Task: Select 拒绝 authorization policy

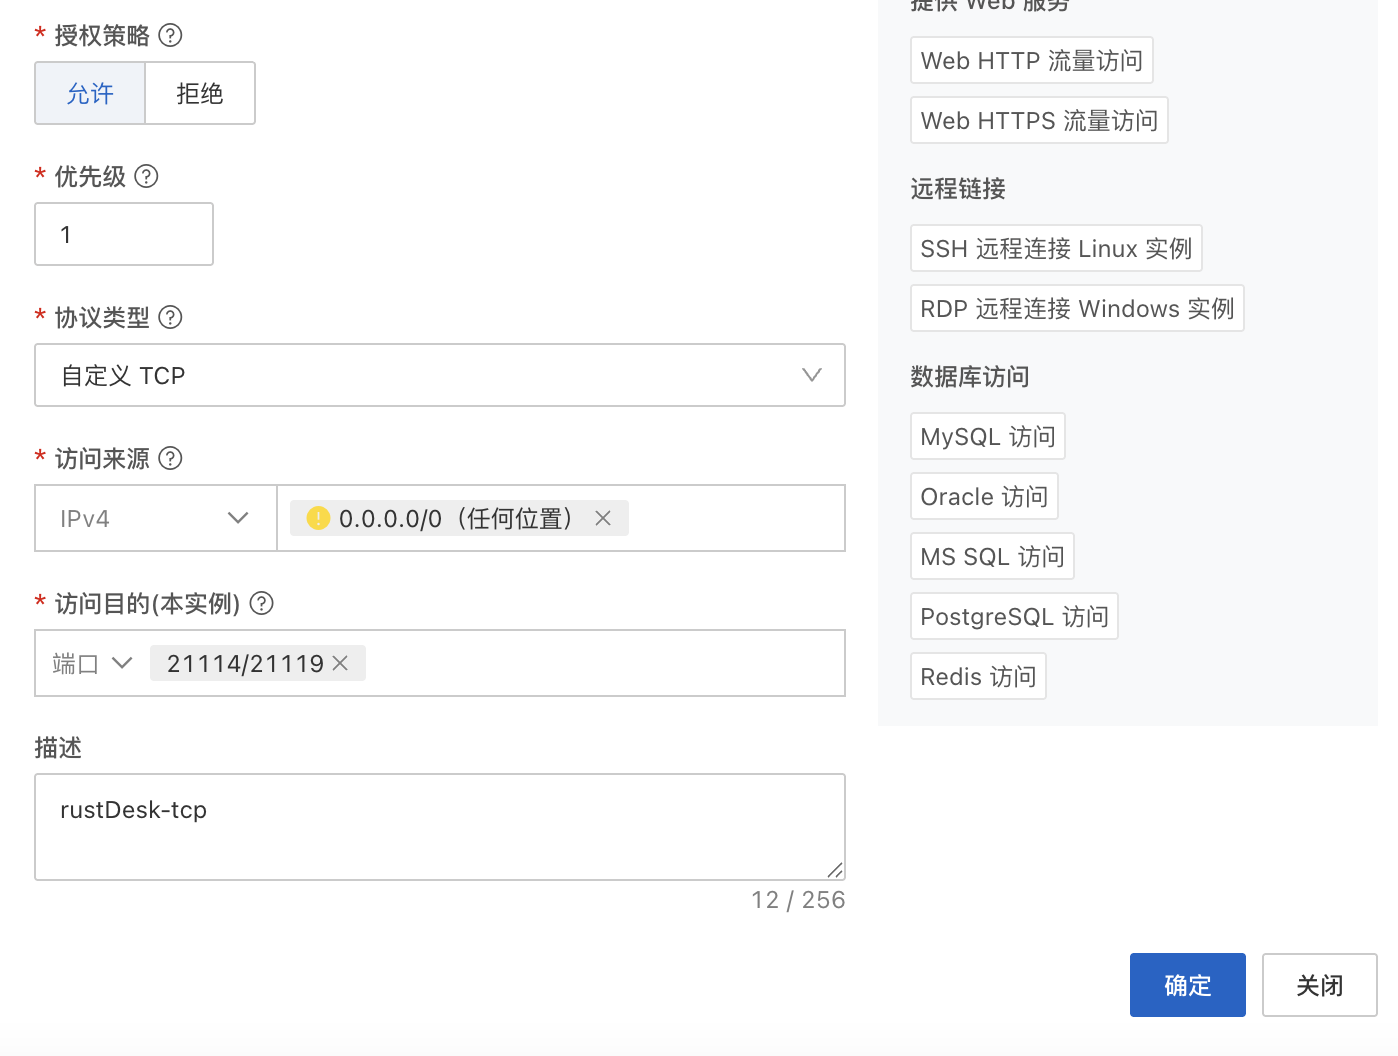Action: coord(200,93)
